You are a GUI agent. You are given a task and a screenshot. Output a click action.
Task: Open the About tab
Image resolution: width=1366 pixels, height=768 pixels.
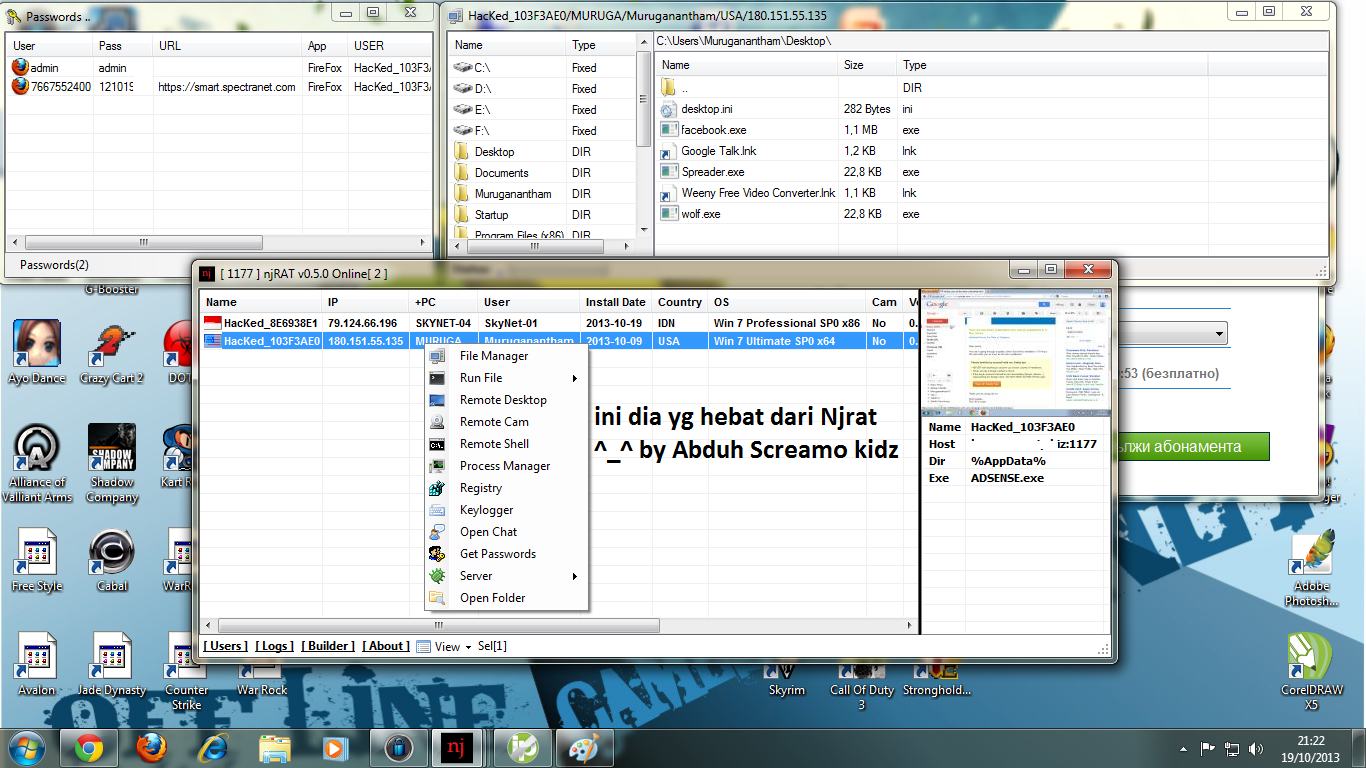click(386, 646)
